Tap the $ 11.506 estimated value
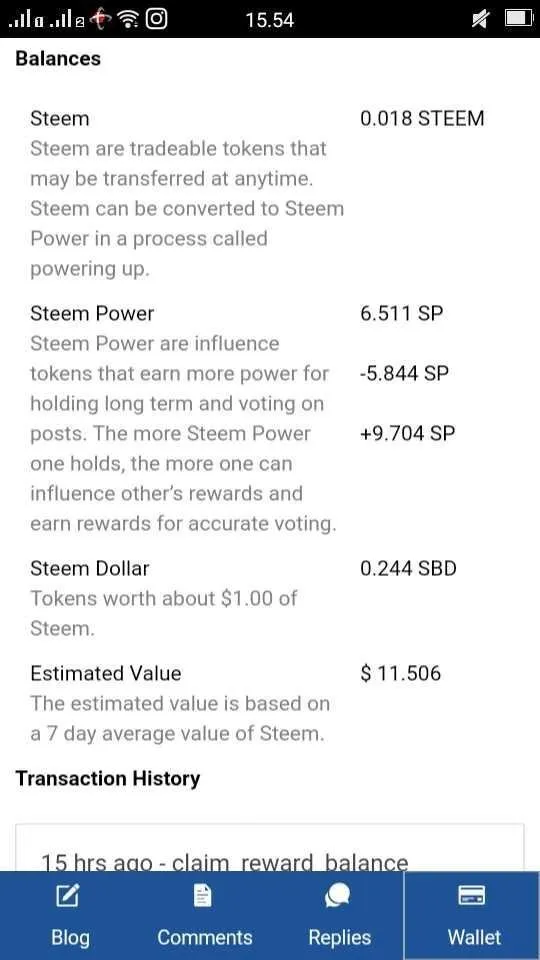Screen dimensions: 540x960 coord(400,673)
